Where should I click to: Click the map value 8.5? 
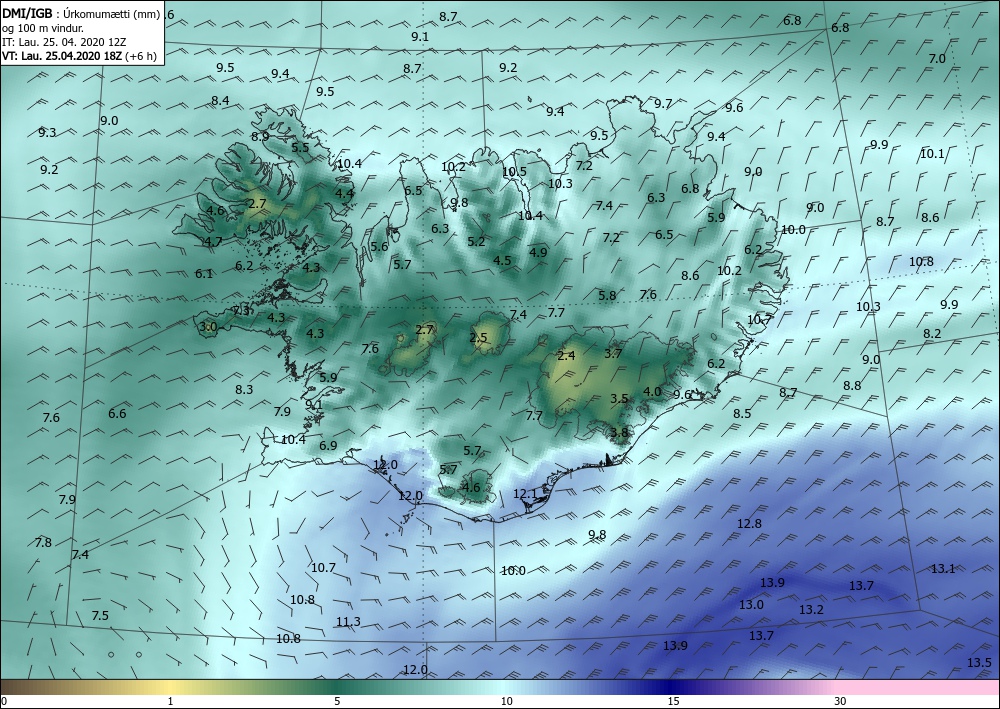click(742, 413)
